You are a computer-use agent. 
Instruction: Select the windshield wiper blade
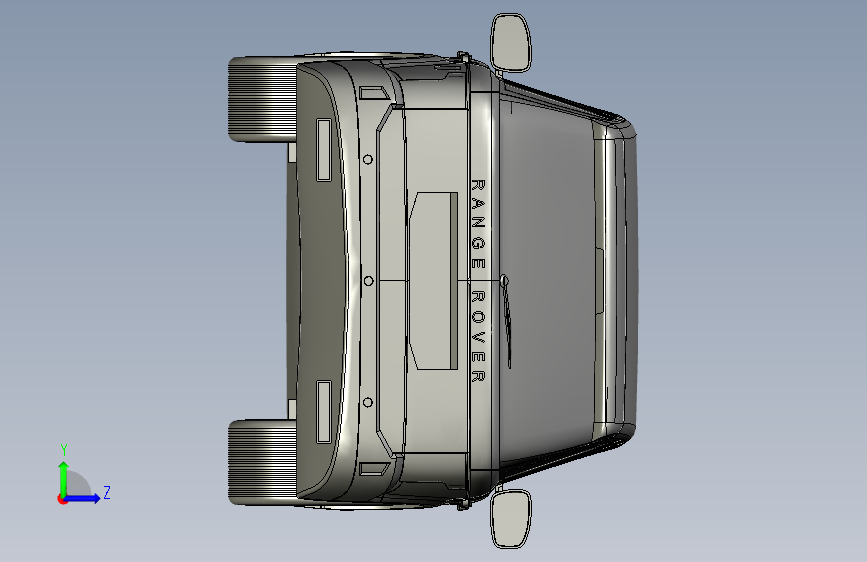coord(508,324)
